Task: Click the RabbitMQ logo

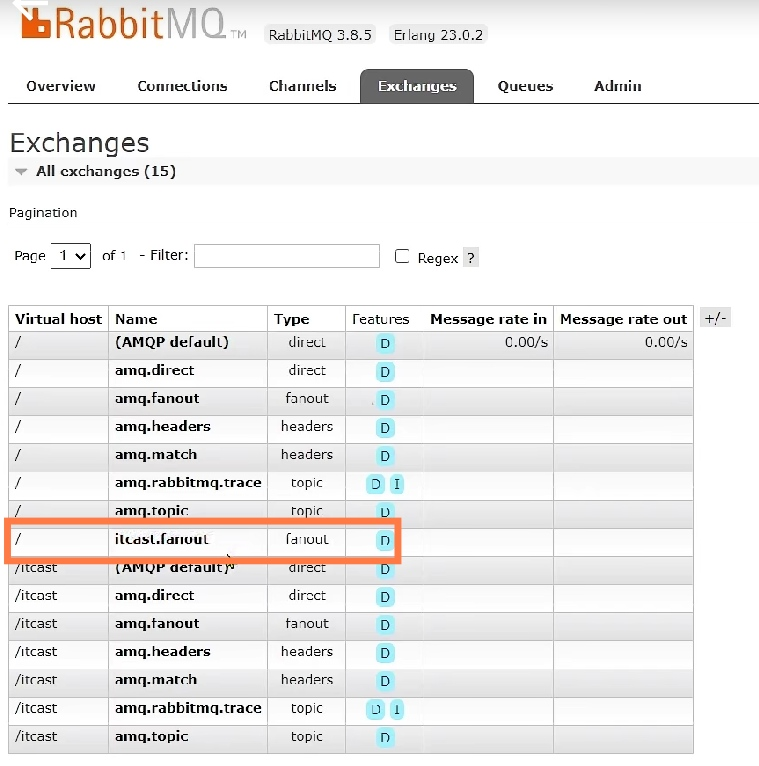Action: [132, 23]
